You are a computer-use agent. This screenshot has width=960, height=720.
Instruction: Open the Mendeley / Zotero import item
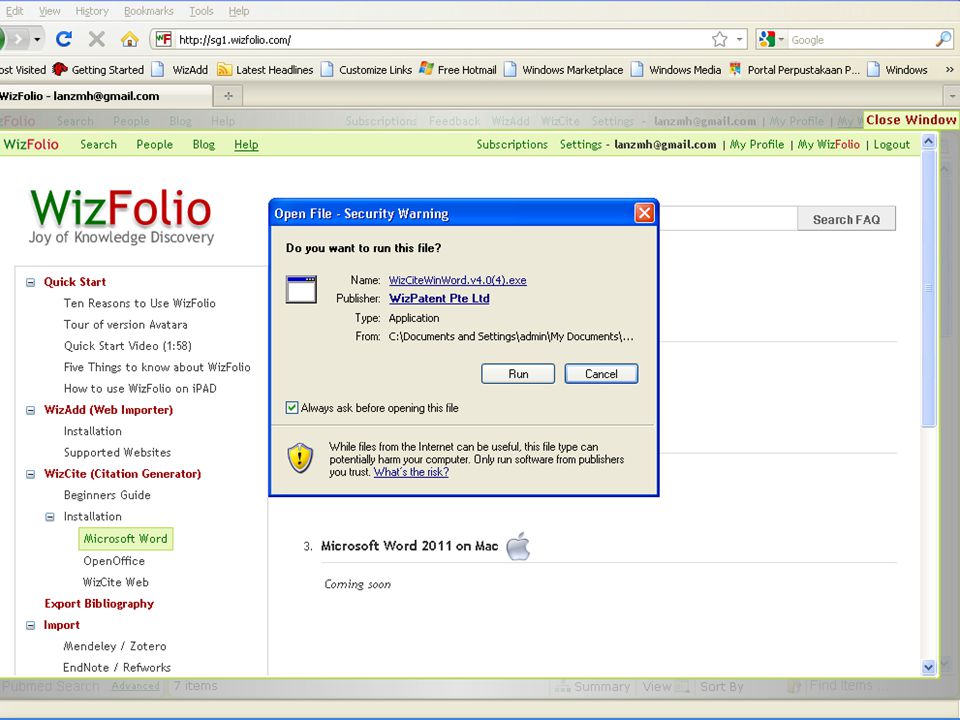(114, 646)
